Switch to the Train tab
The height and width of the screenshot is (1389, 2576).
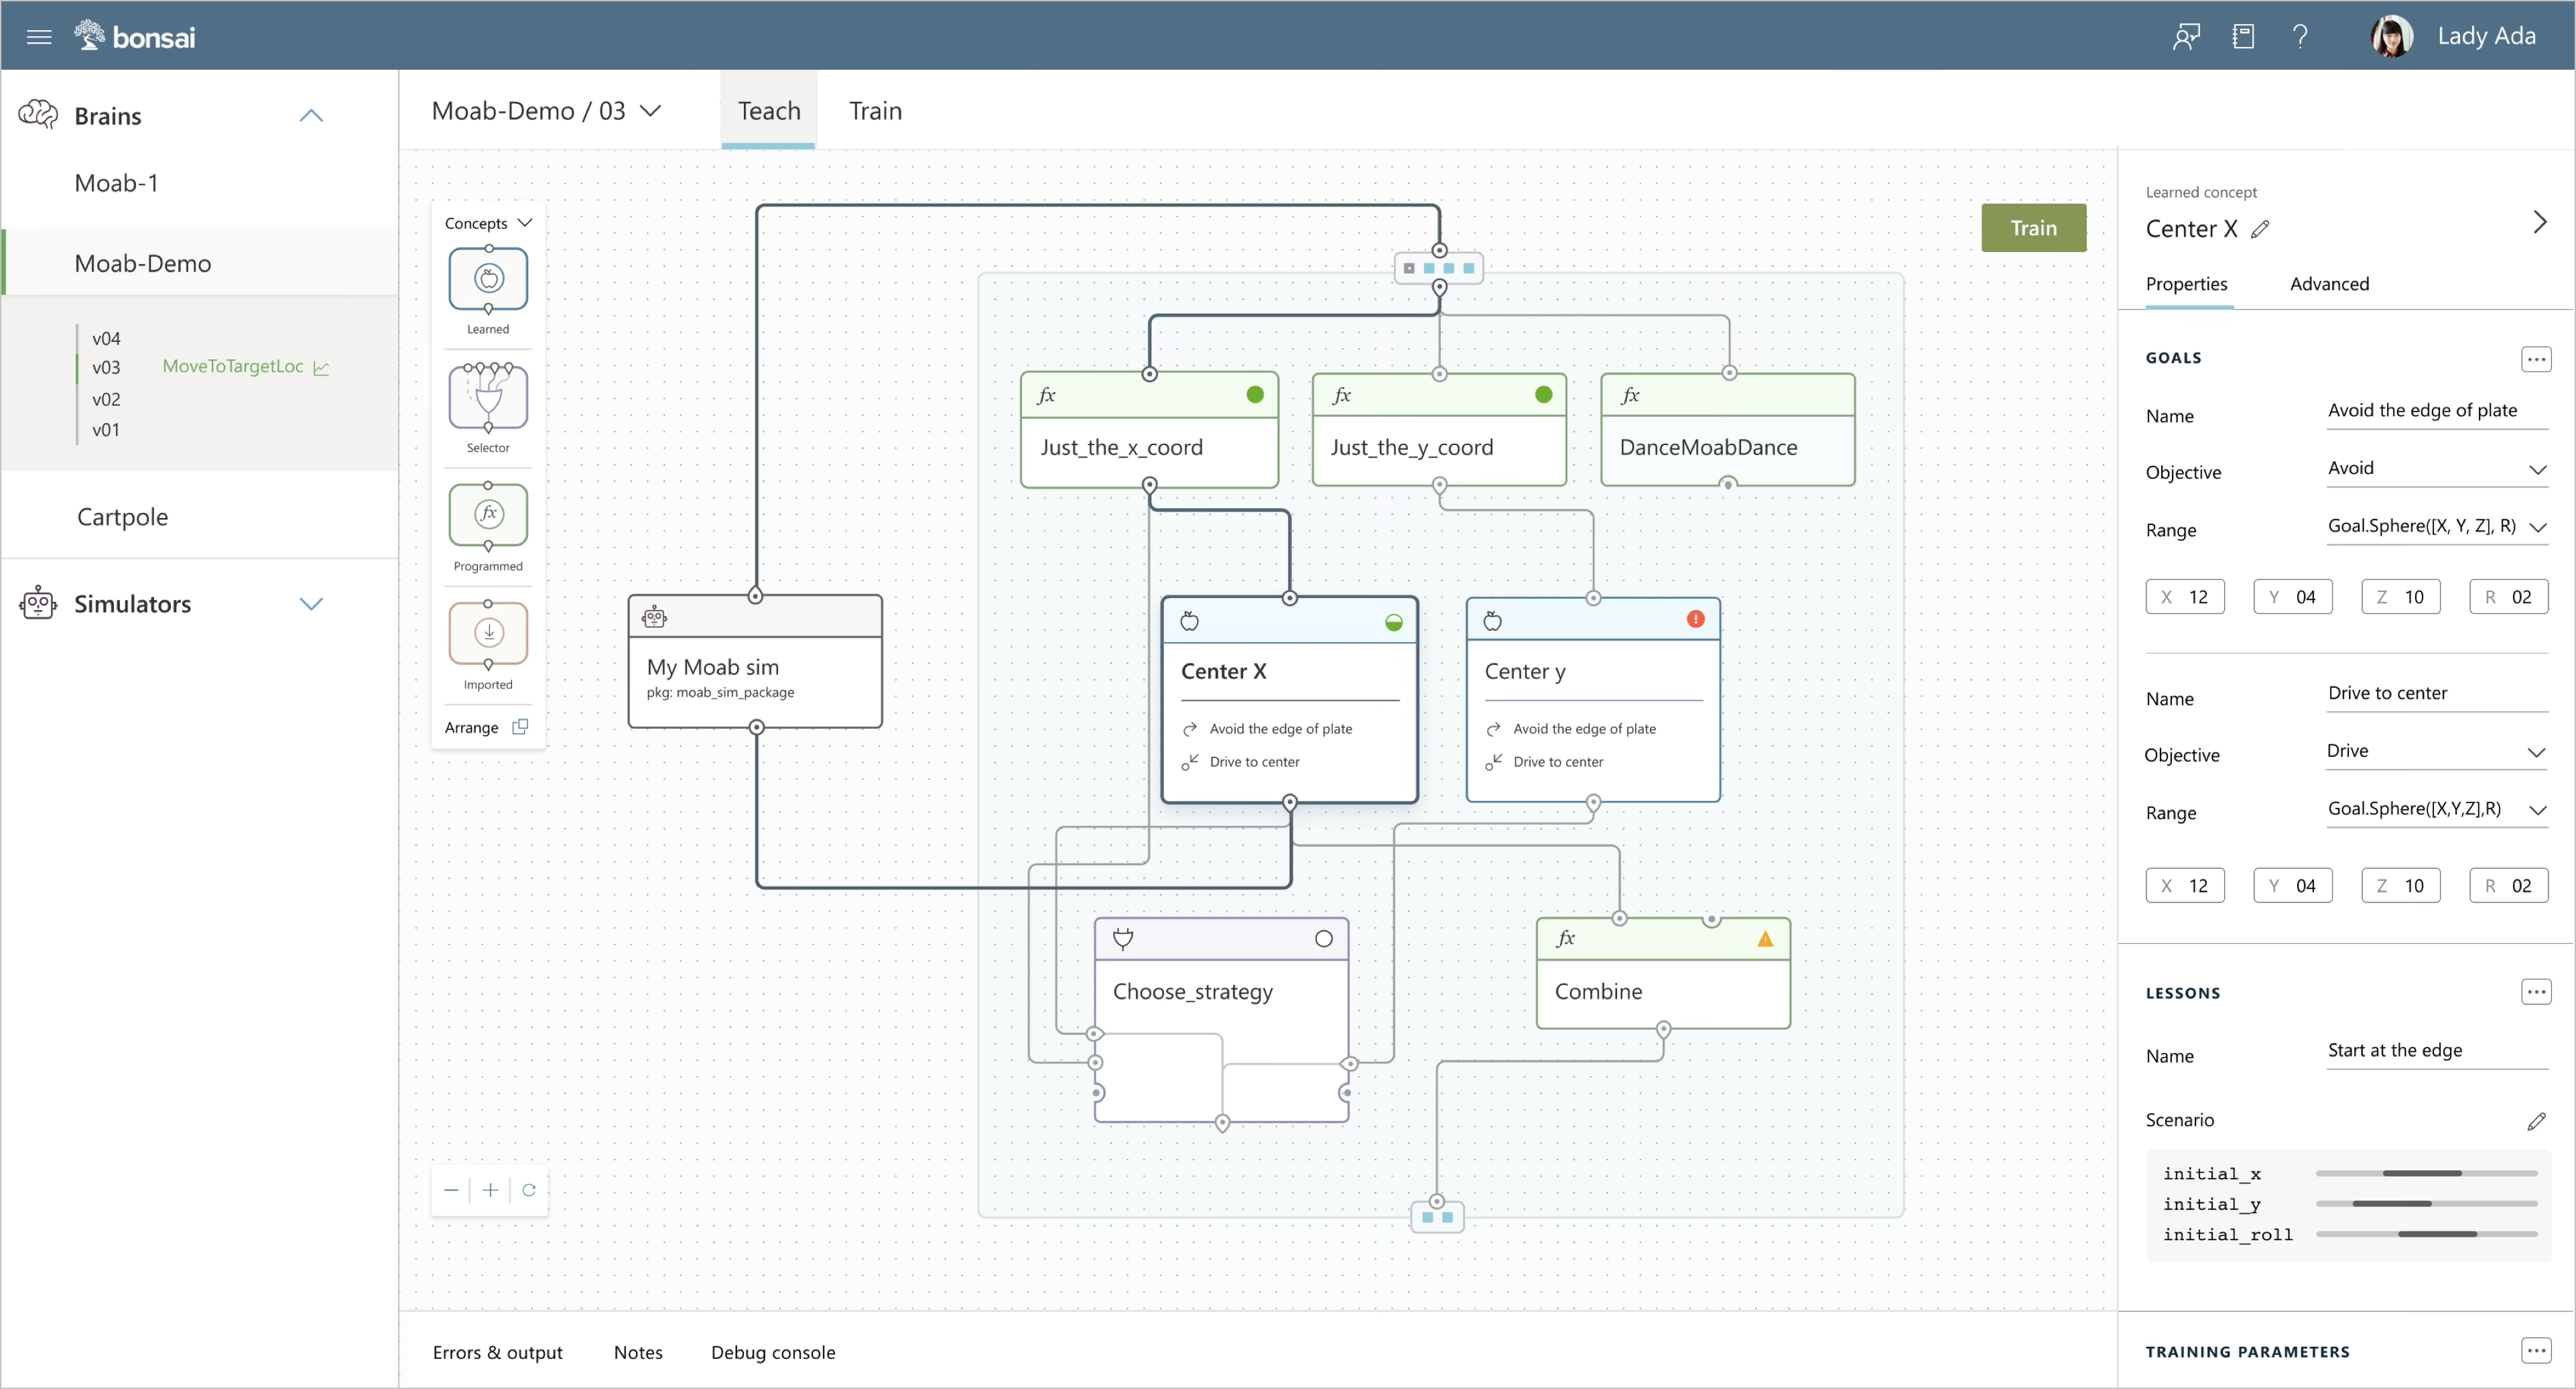click(x=875, y=111)
